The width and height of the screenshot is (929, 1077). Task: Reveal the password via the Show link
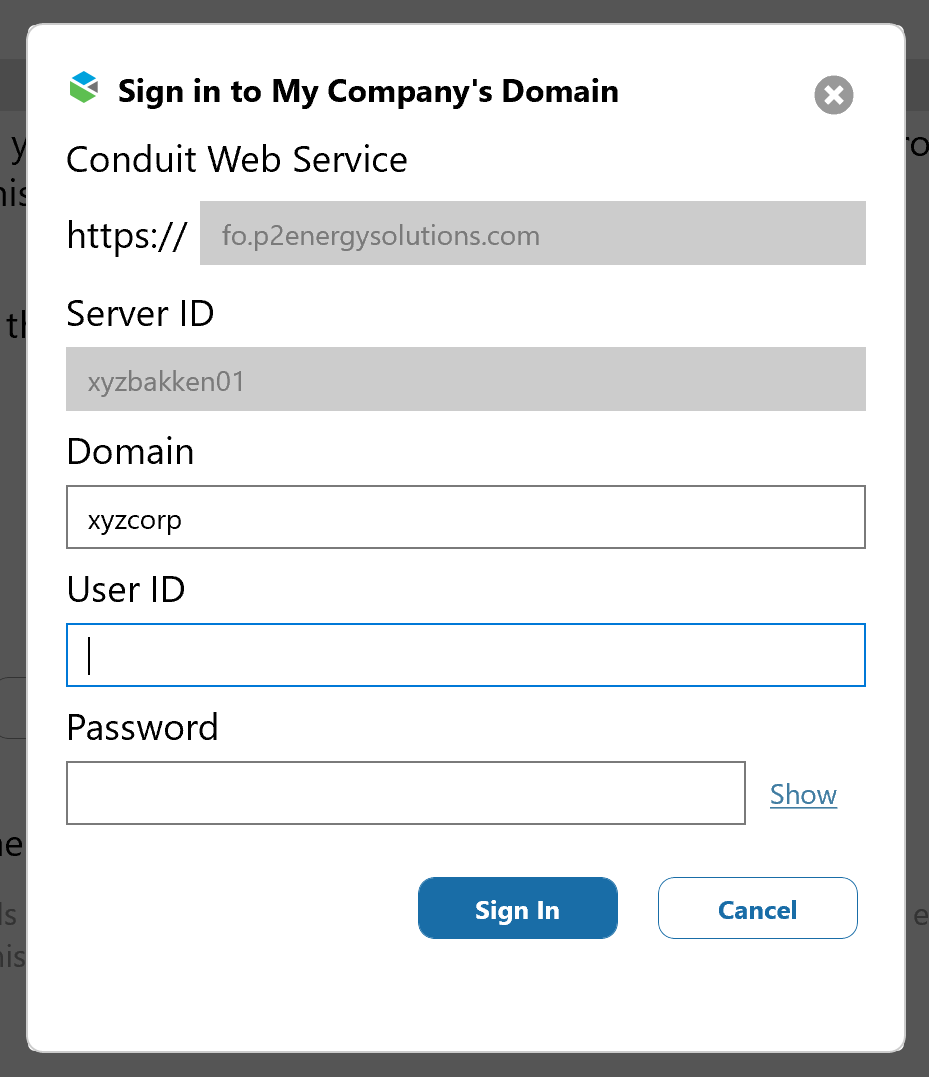click(x=803, y=795)
